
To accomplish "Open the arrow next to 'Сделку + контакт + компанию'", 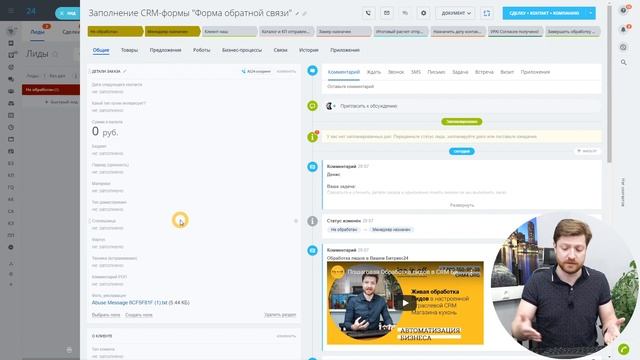I will (x=591, y=13).
